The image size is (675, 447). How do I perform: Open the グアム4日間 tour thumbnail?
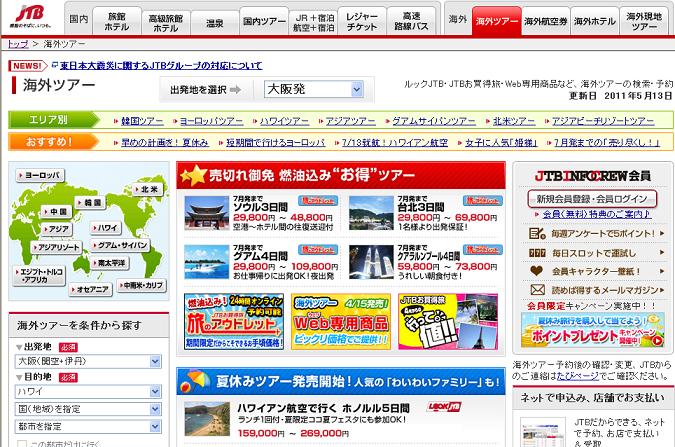(206, 262)
